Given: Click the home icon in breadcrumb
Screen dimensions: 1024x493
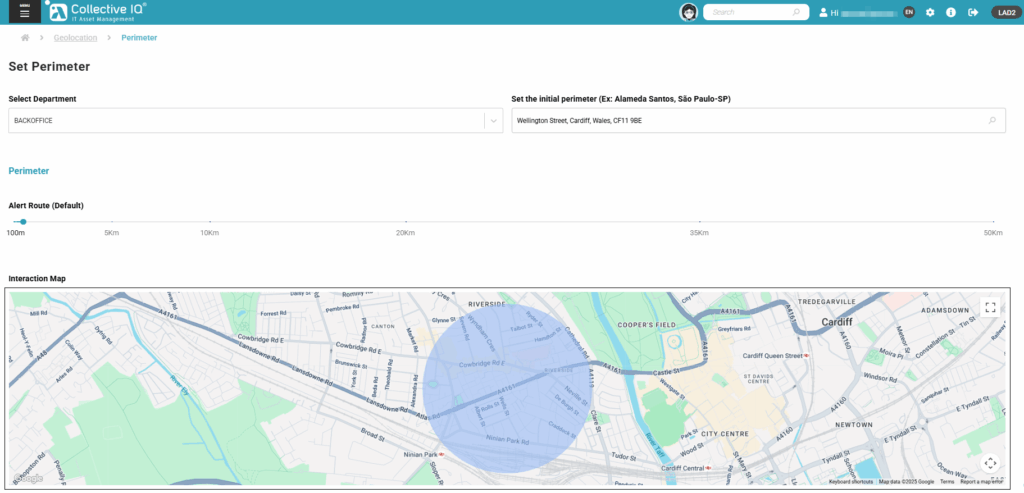Looking at the screenshot, I should coord(25,37).
